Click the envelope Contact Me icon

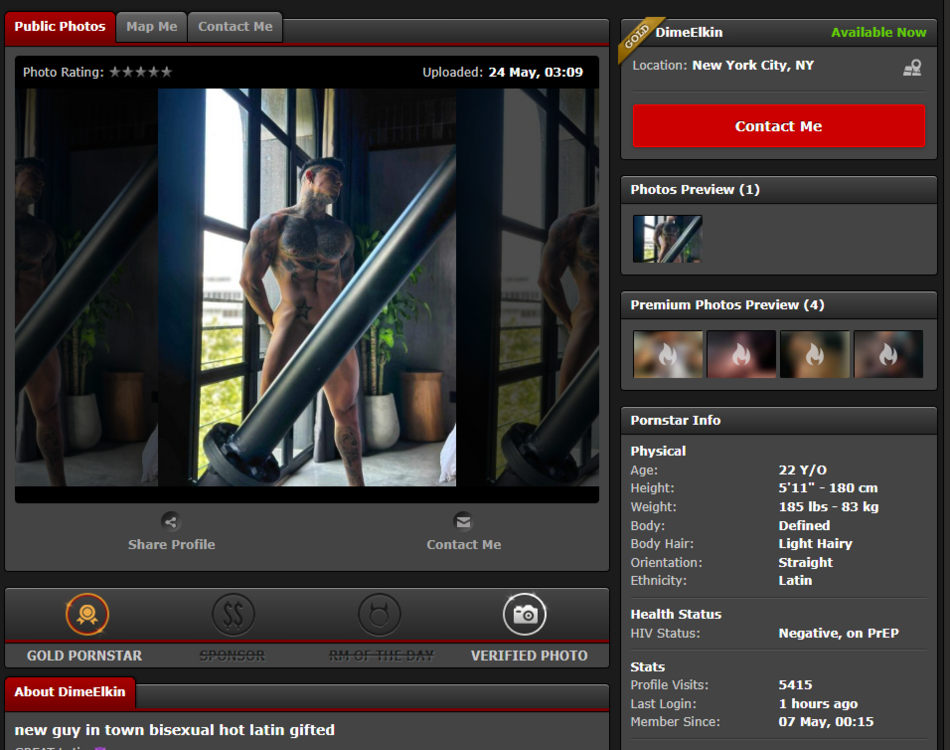(x=463, y=521)
